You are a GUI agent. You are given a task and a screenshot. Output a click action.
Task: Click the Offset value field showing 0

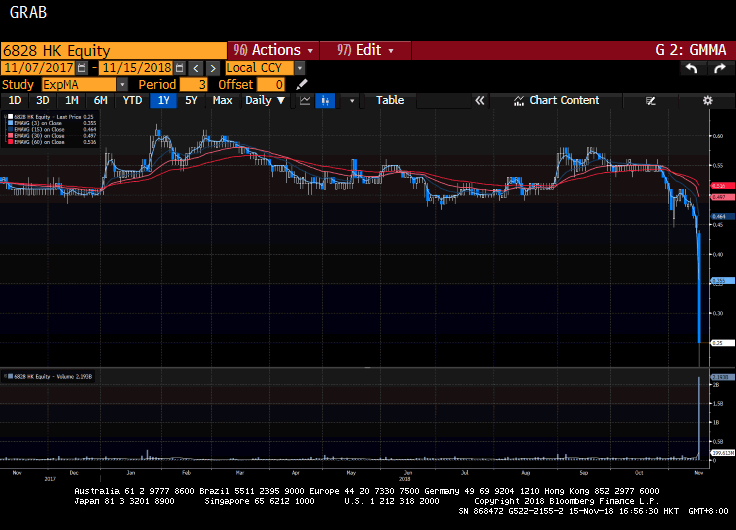tap(271, 84)
